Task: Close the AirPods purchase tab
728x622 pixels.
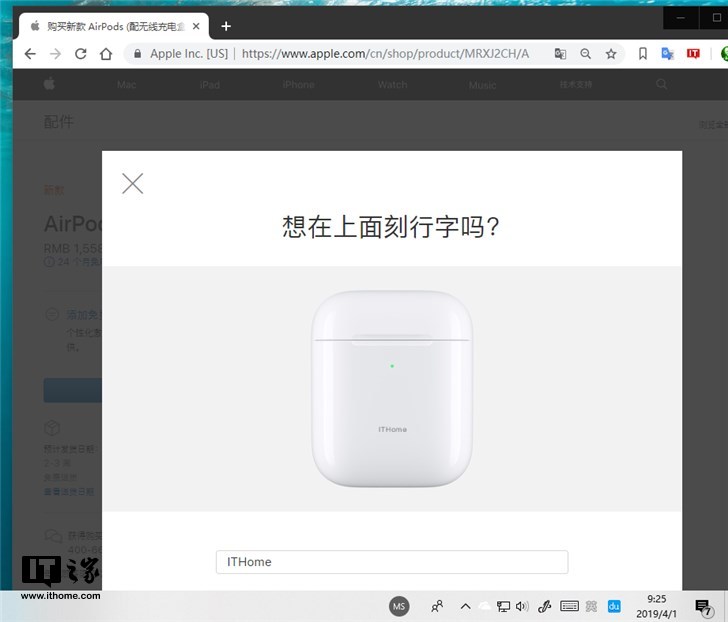Action: 196,26
